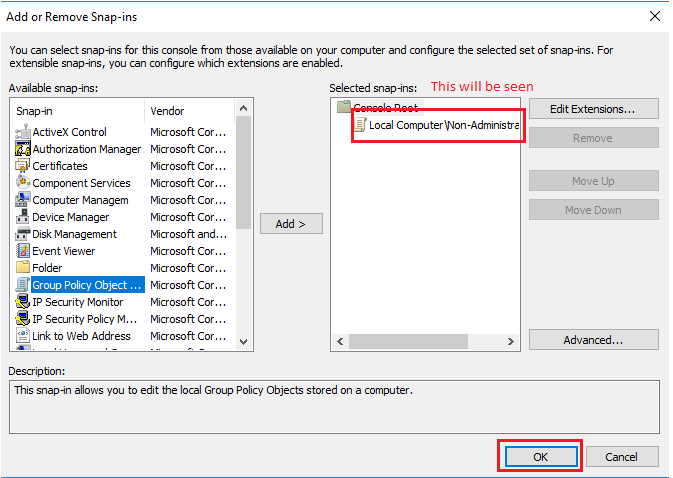Screen dimensions: 673x478
Task: Select Group Policy Object snap-in entry
Action: (x=85, y=285)
